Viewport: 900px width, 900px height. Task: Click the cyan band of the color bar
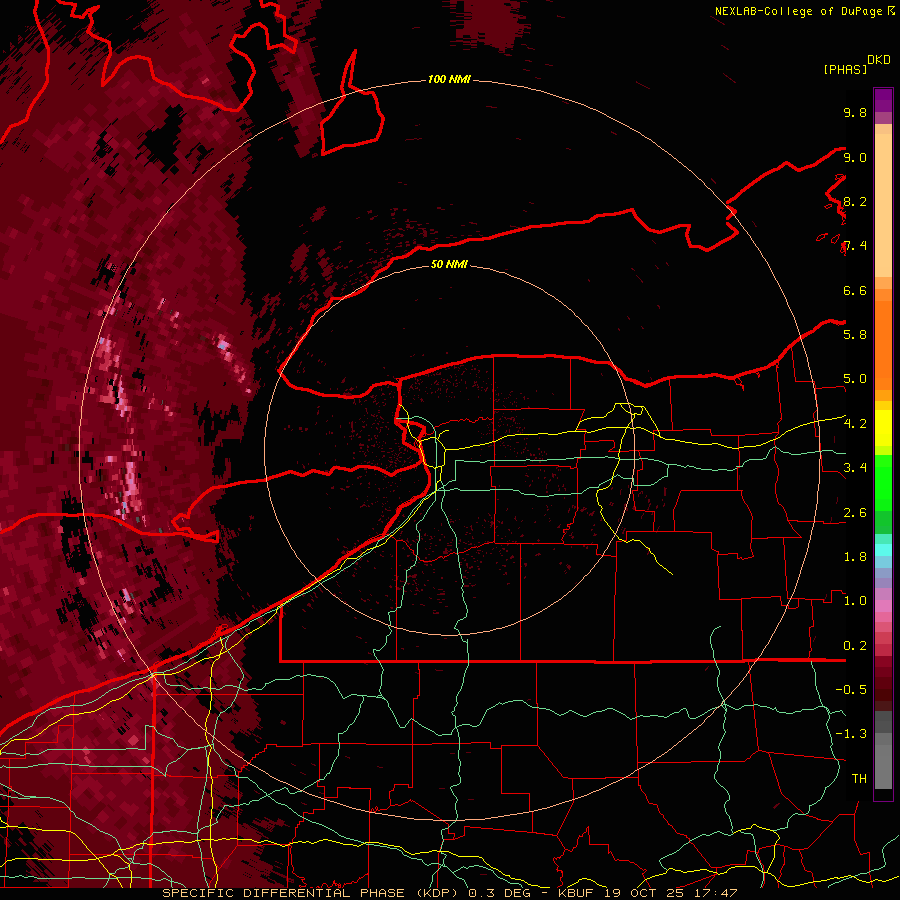tap(883, 550)
